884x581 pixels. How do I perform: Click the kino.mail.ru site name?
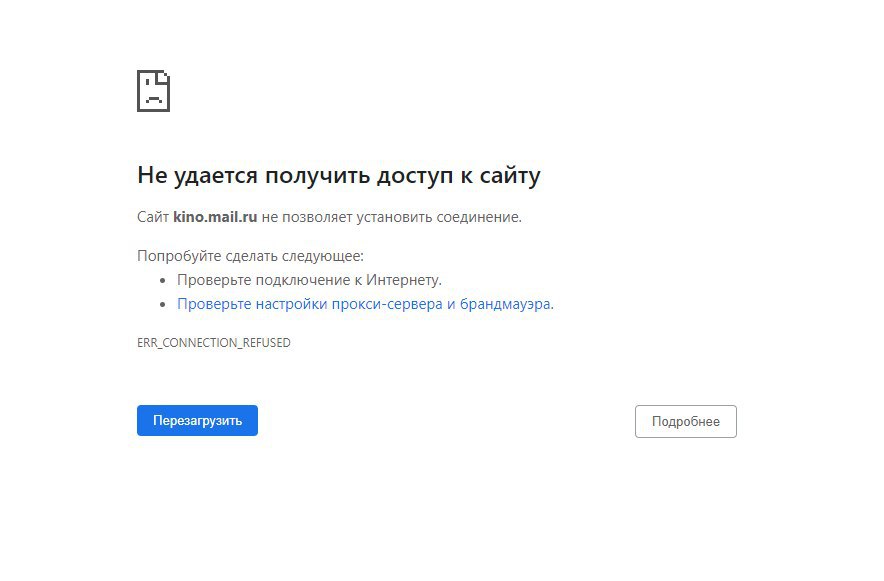tap(215, 217)
